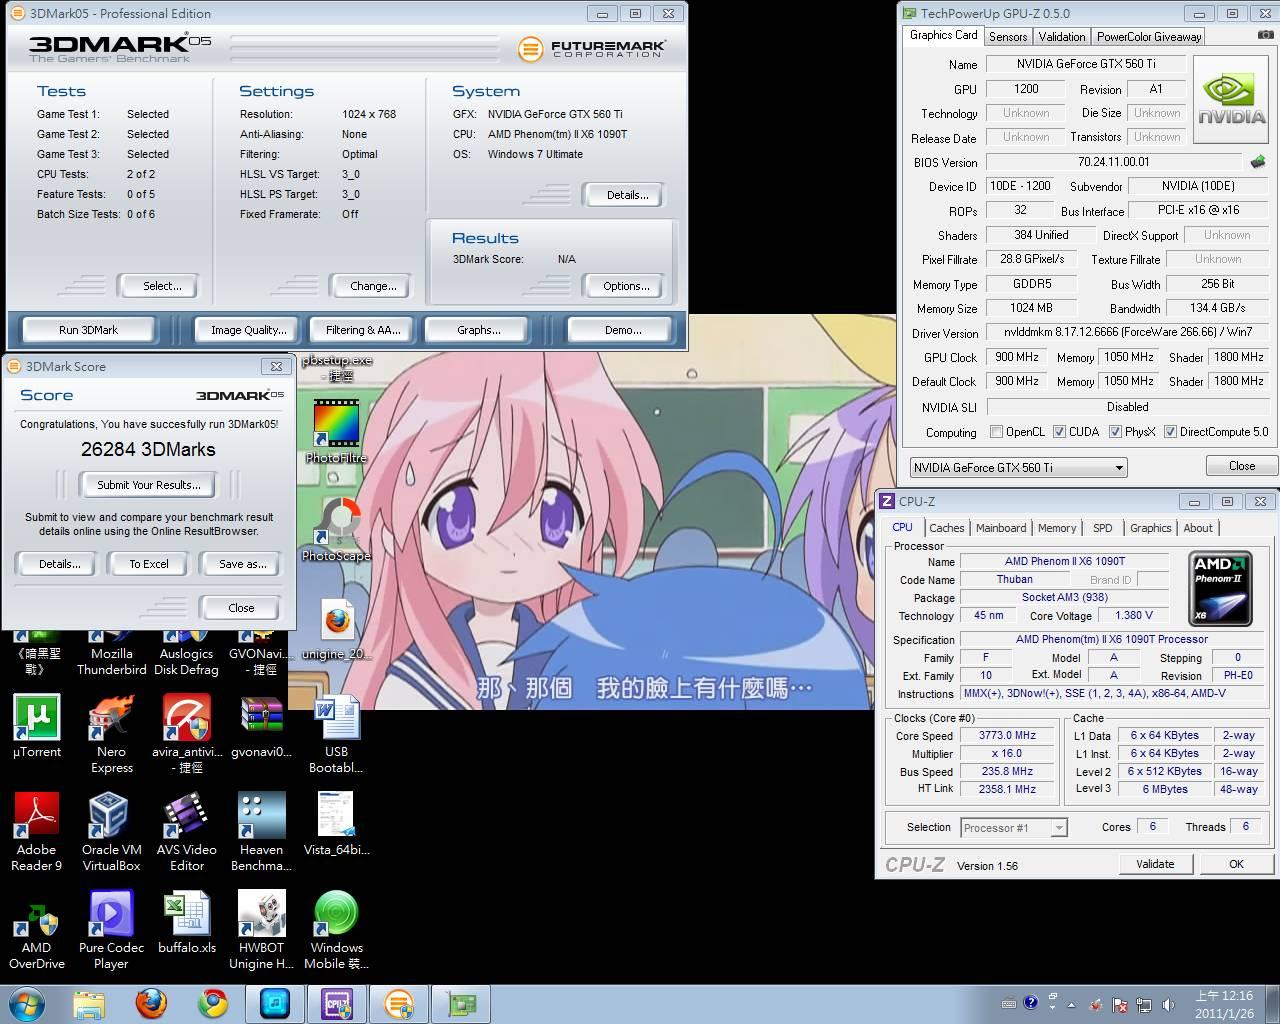This screenshot has height=1024, width=1280.
Task: Open PhotoFiltre desktop shortcut
Action: point(336,432)
